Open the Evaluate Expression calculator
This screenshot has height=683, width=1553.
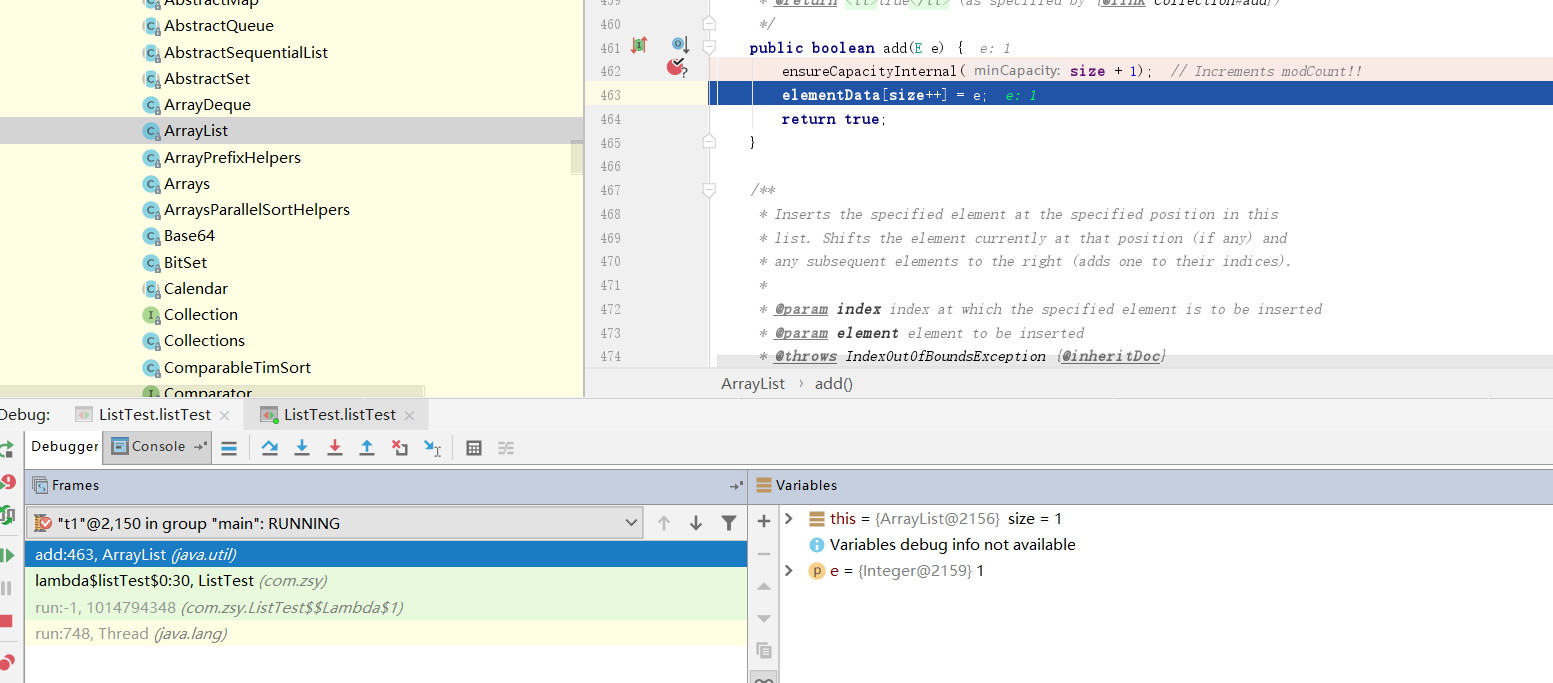click(474, 448)
